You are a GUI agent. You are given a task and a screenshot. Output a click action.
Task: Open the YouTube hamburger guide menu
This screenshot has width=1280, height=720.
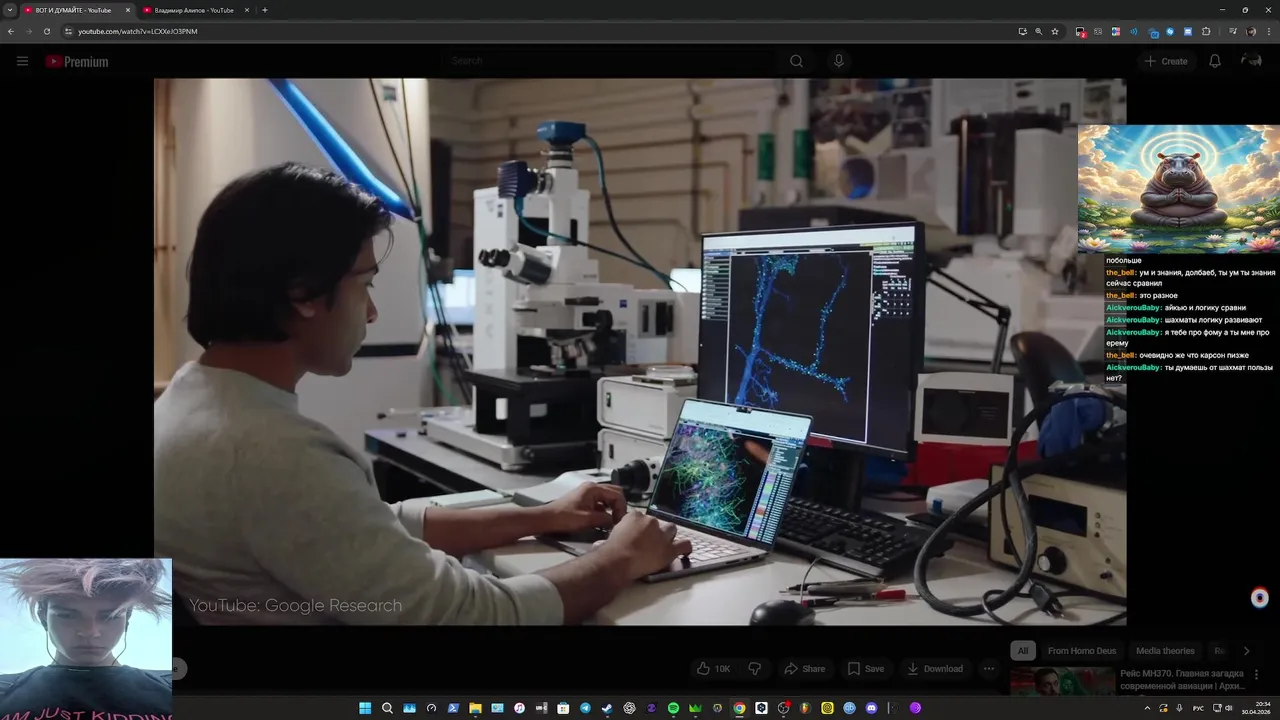click(22, 61)
